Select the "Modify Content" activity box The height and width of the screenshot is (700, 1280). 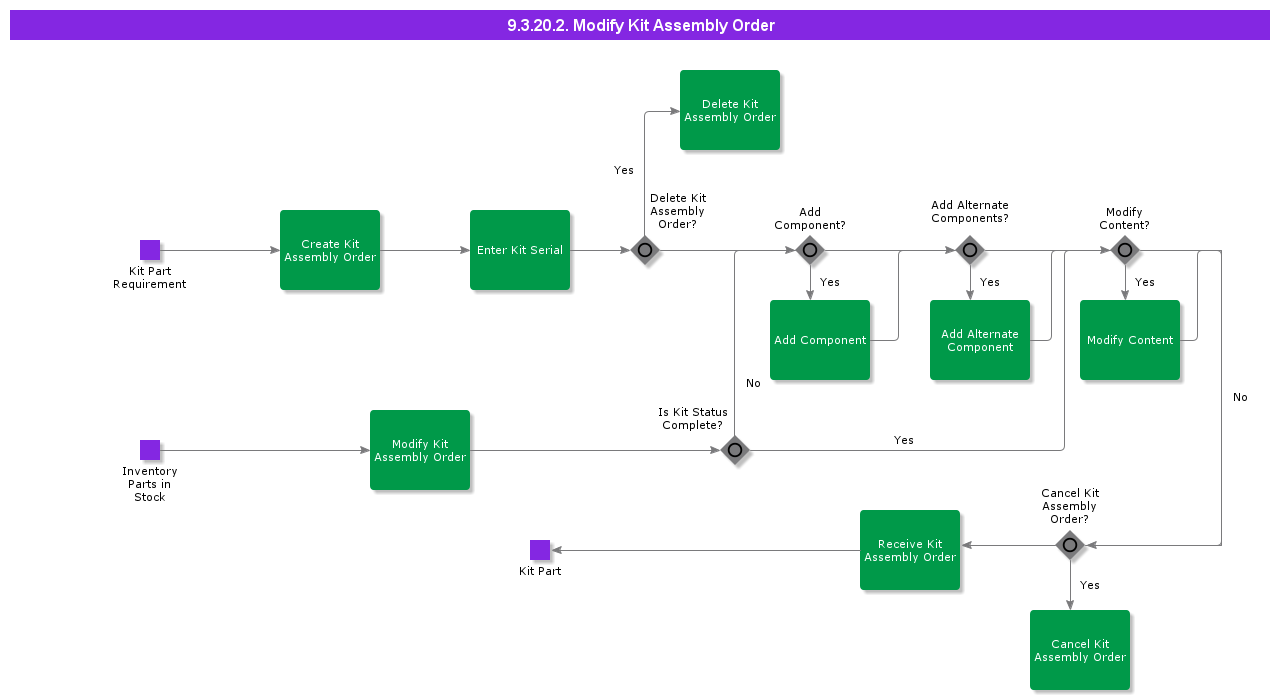click(x=1130, y=340)
